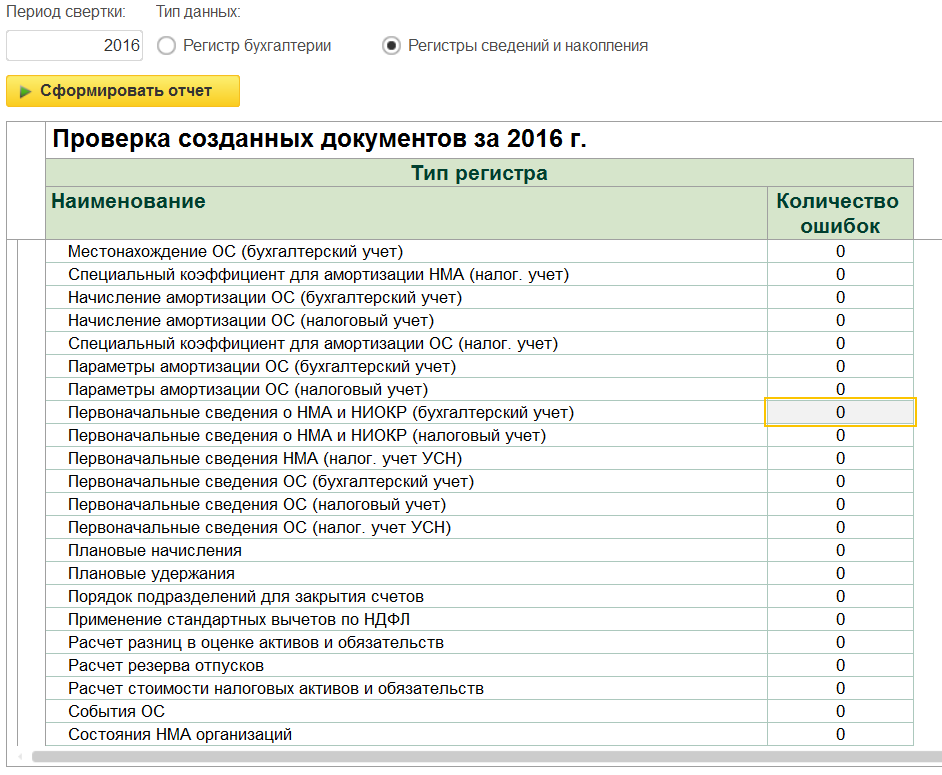Select Применение стандартных вычетов по НДФЛ row
Viewport: 942px width, 775px height.
pyautogui.click(x=239, y=619)
